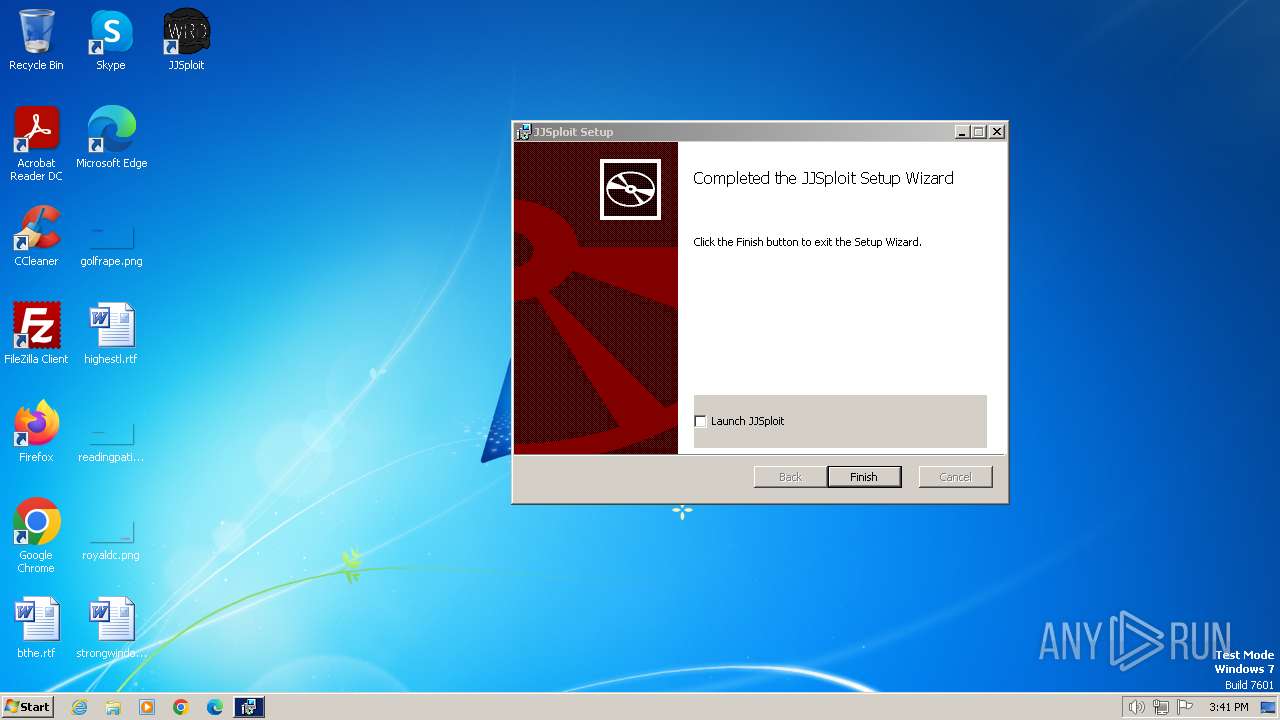Viewport: 1280px width, 720px height.
Task: Select the JJSploit desktop shortcut
Action: [186, 40]
